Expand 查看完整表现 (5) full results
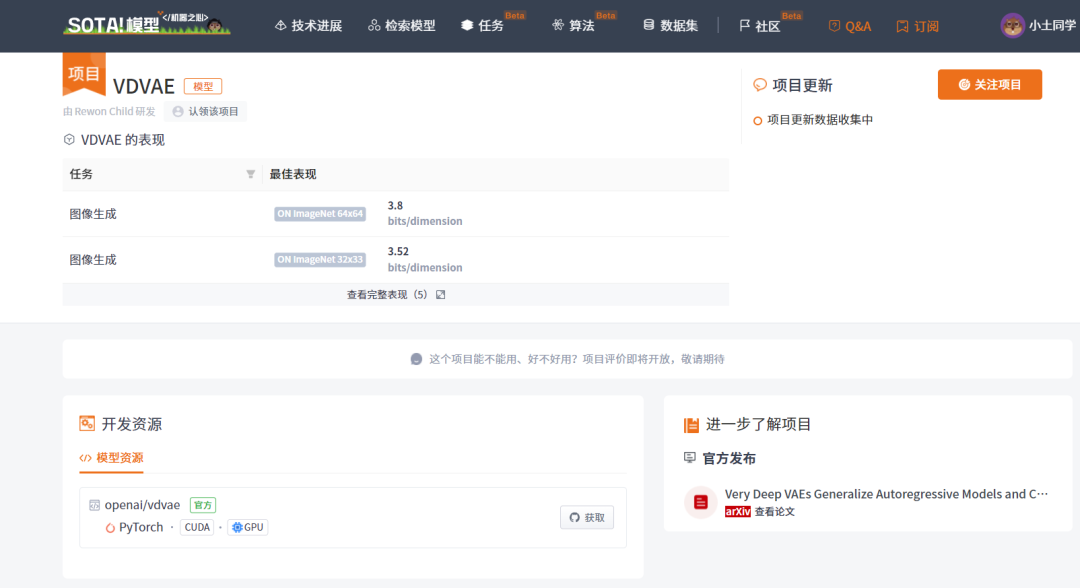The width and height of the screenshot is (1080, 588). [x=395, y=295]
